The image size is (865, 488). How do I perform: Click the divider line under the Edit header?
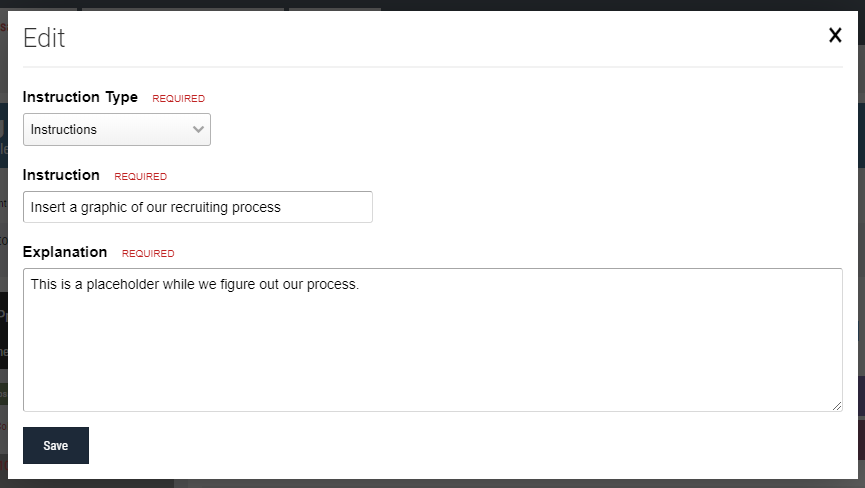(432, 67)
